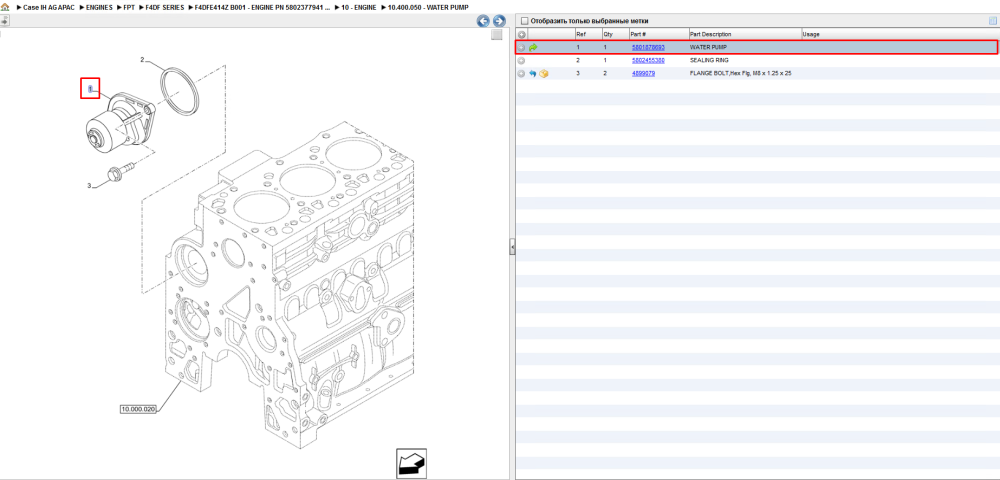This screenshot has height=480, width=1000.
Task: Open the Case IH AG APAC breadcrumb
Action: click(48, 7)
